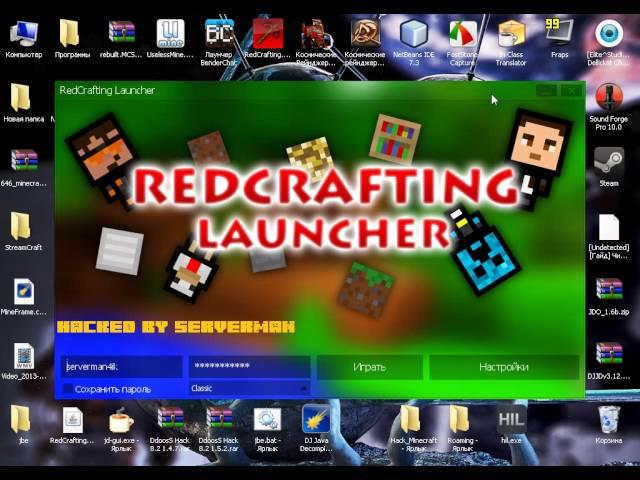The height and width of the screenshot is (480, 640).
Task: Open the first Космические рейнджеры icon
Action: (x=315, y=33)
